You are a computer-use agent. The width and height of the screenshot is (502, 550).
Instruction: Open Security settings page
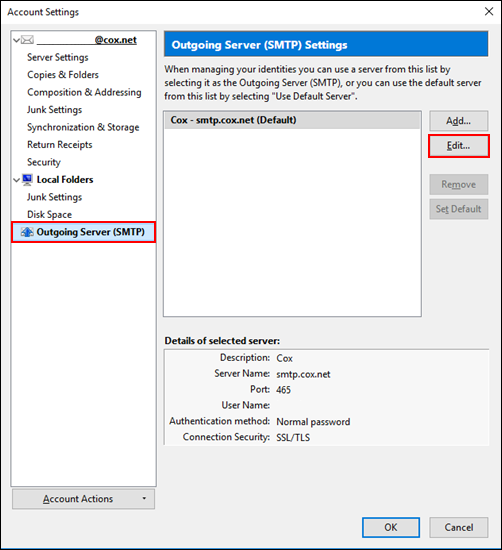click(x=44, y=162)
